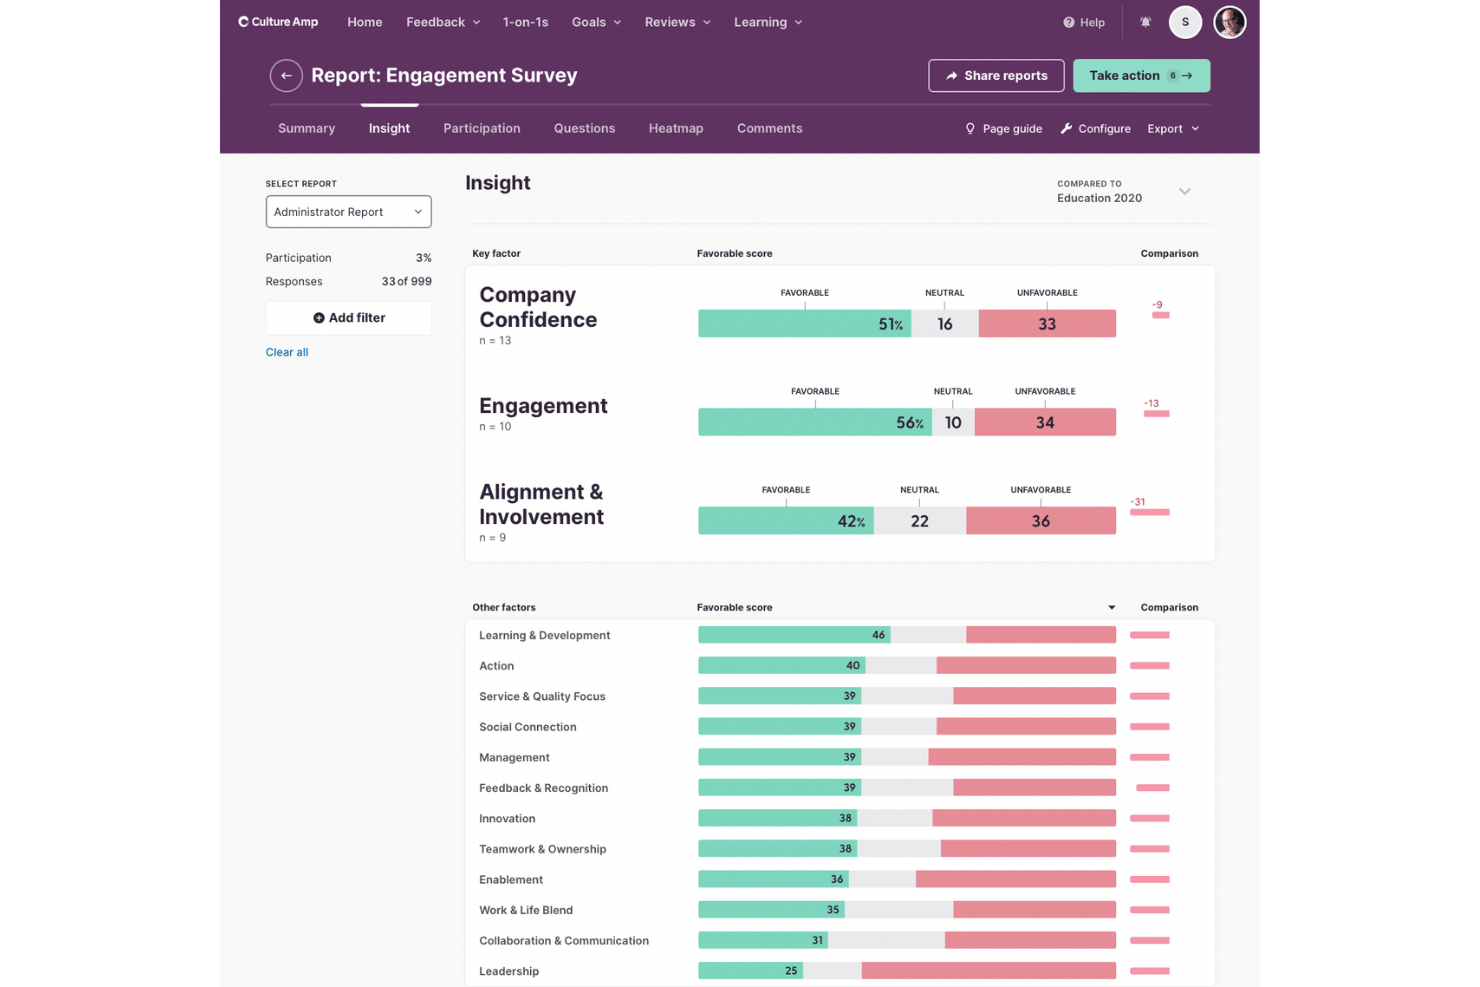The height and width of the screenshot is (987, 1480).
Task: Click the -31 comparison indicator
Action: pos(1149,507)
